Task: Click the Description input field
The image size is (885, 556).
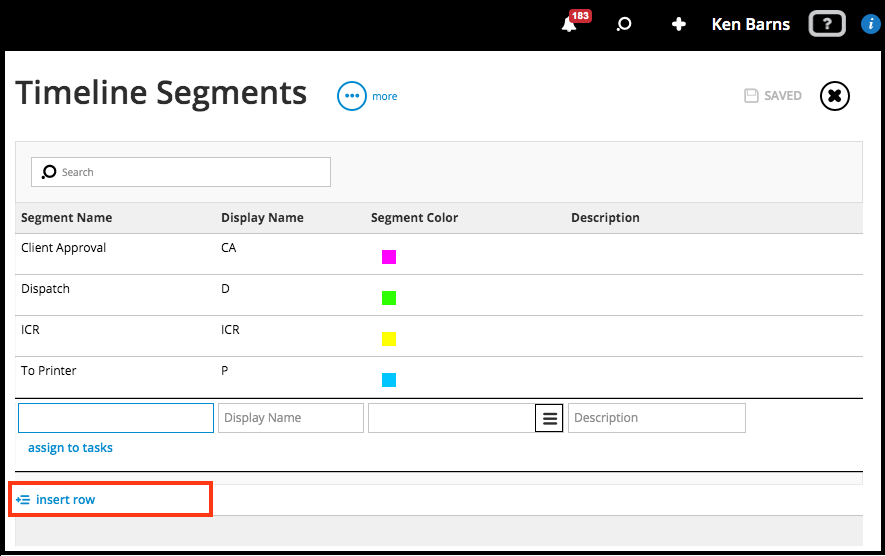Action: coord(656,418)
